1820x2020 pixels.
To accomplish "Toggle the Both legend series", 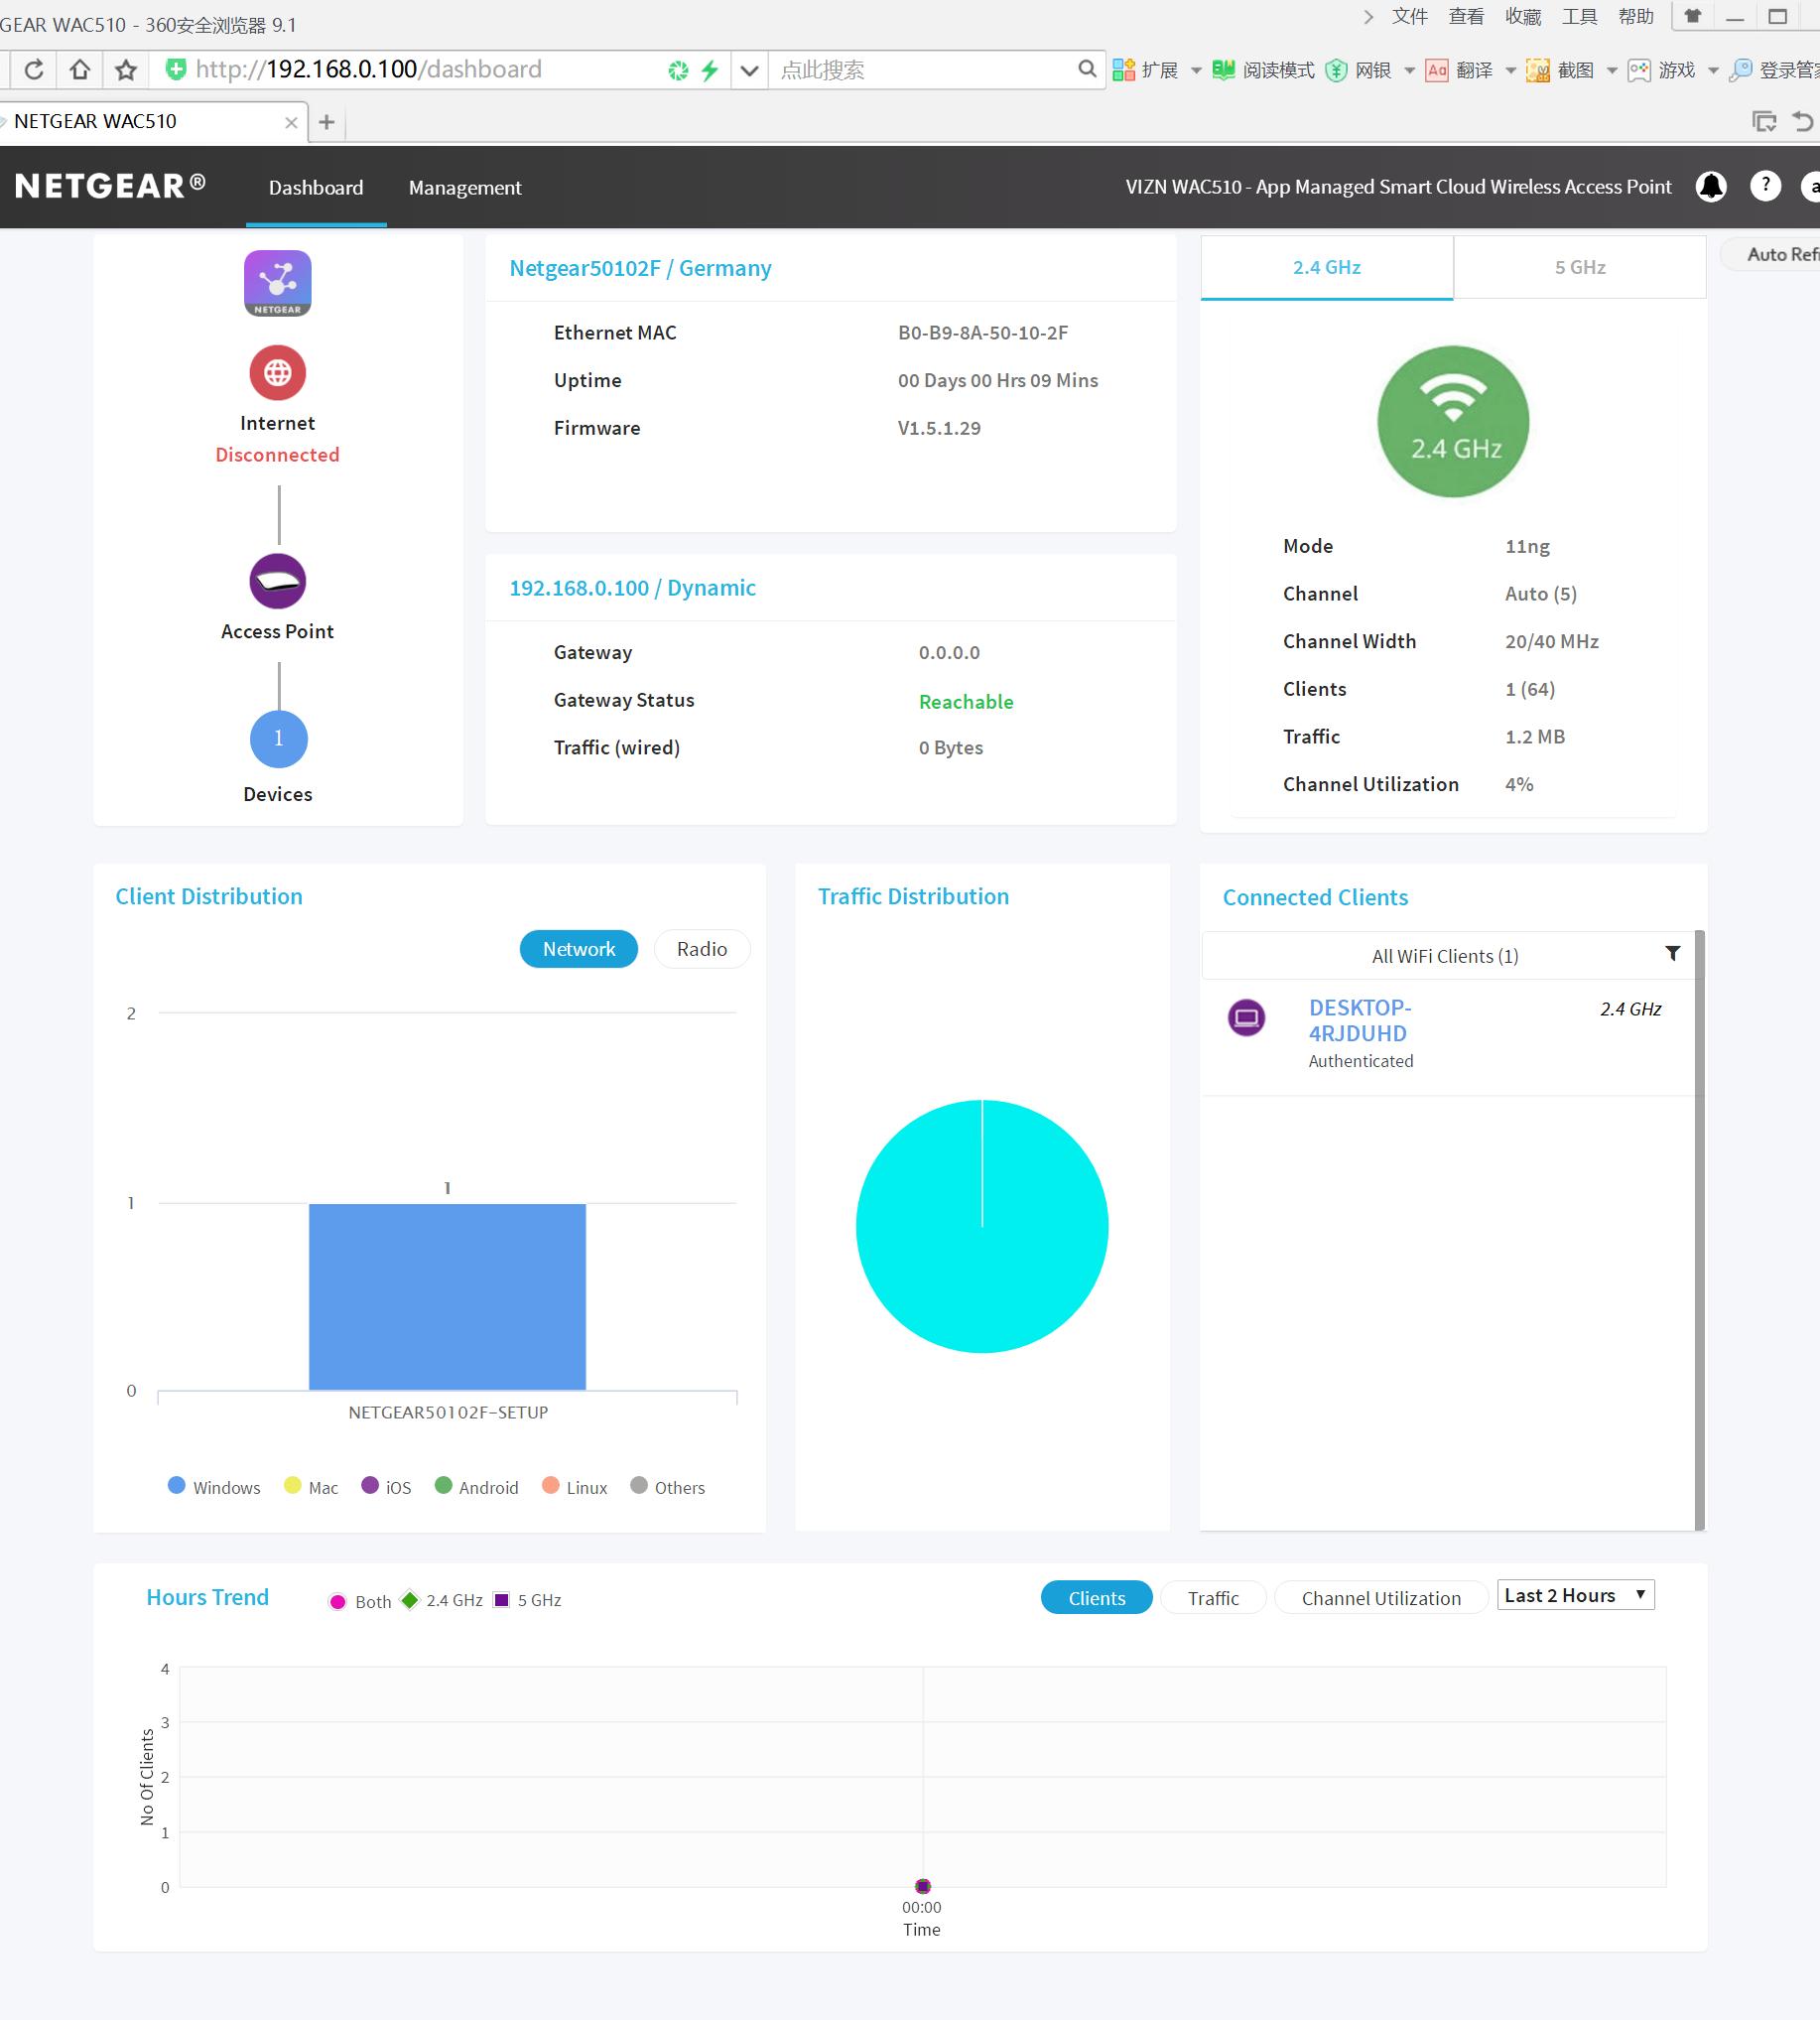I will click(x=360, y=1601).
